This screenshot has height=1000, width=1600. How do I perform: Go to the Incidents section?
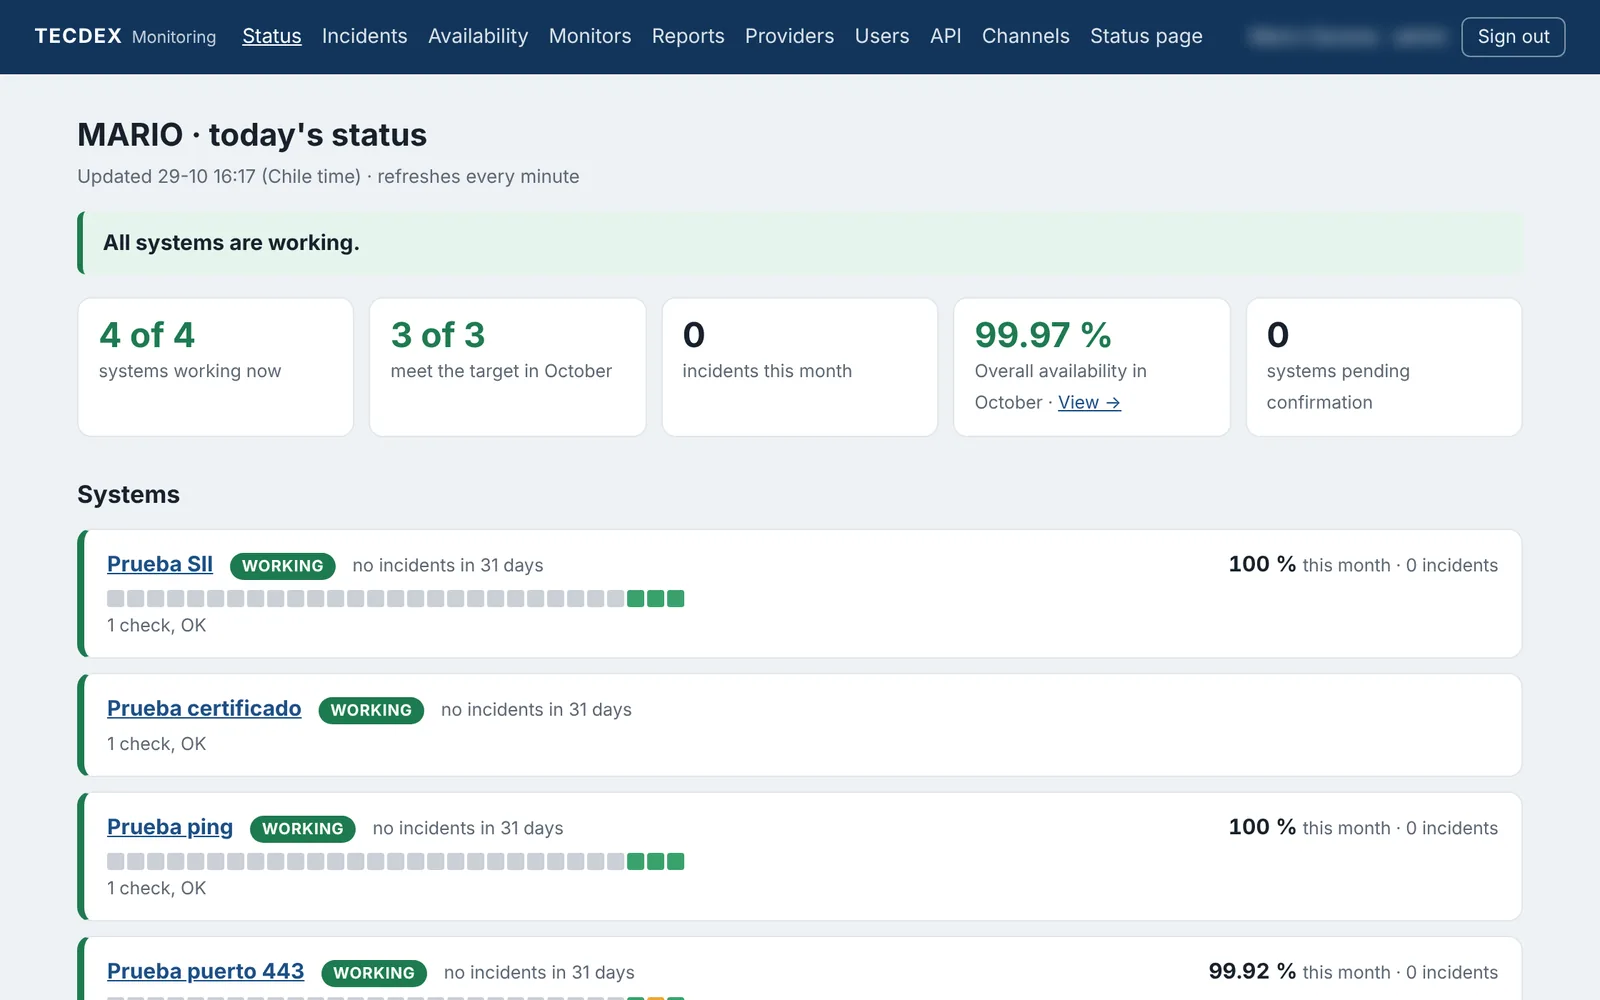[364, 36]
